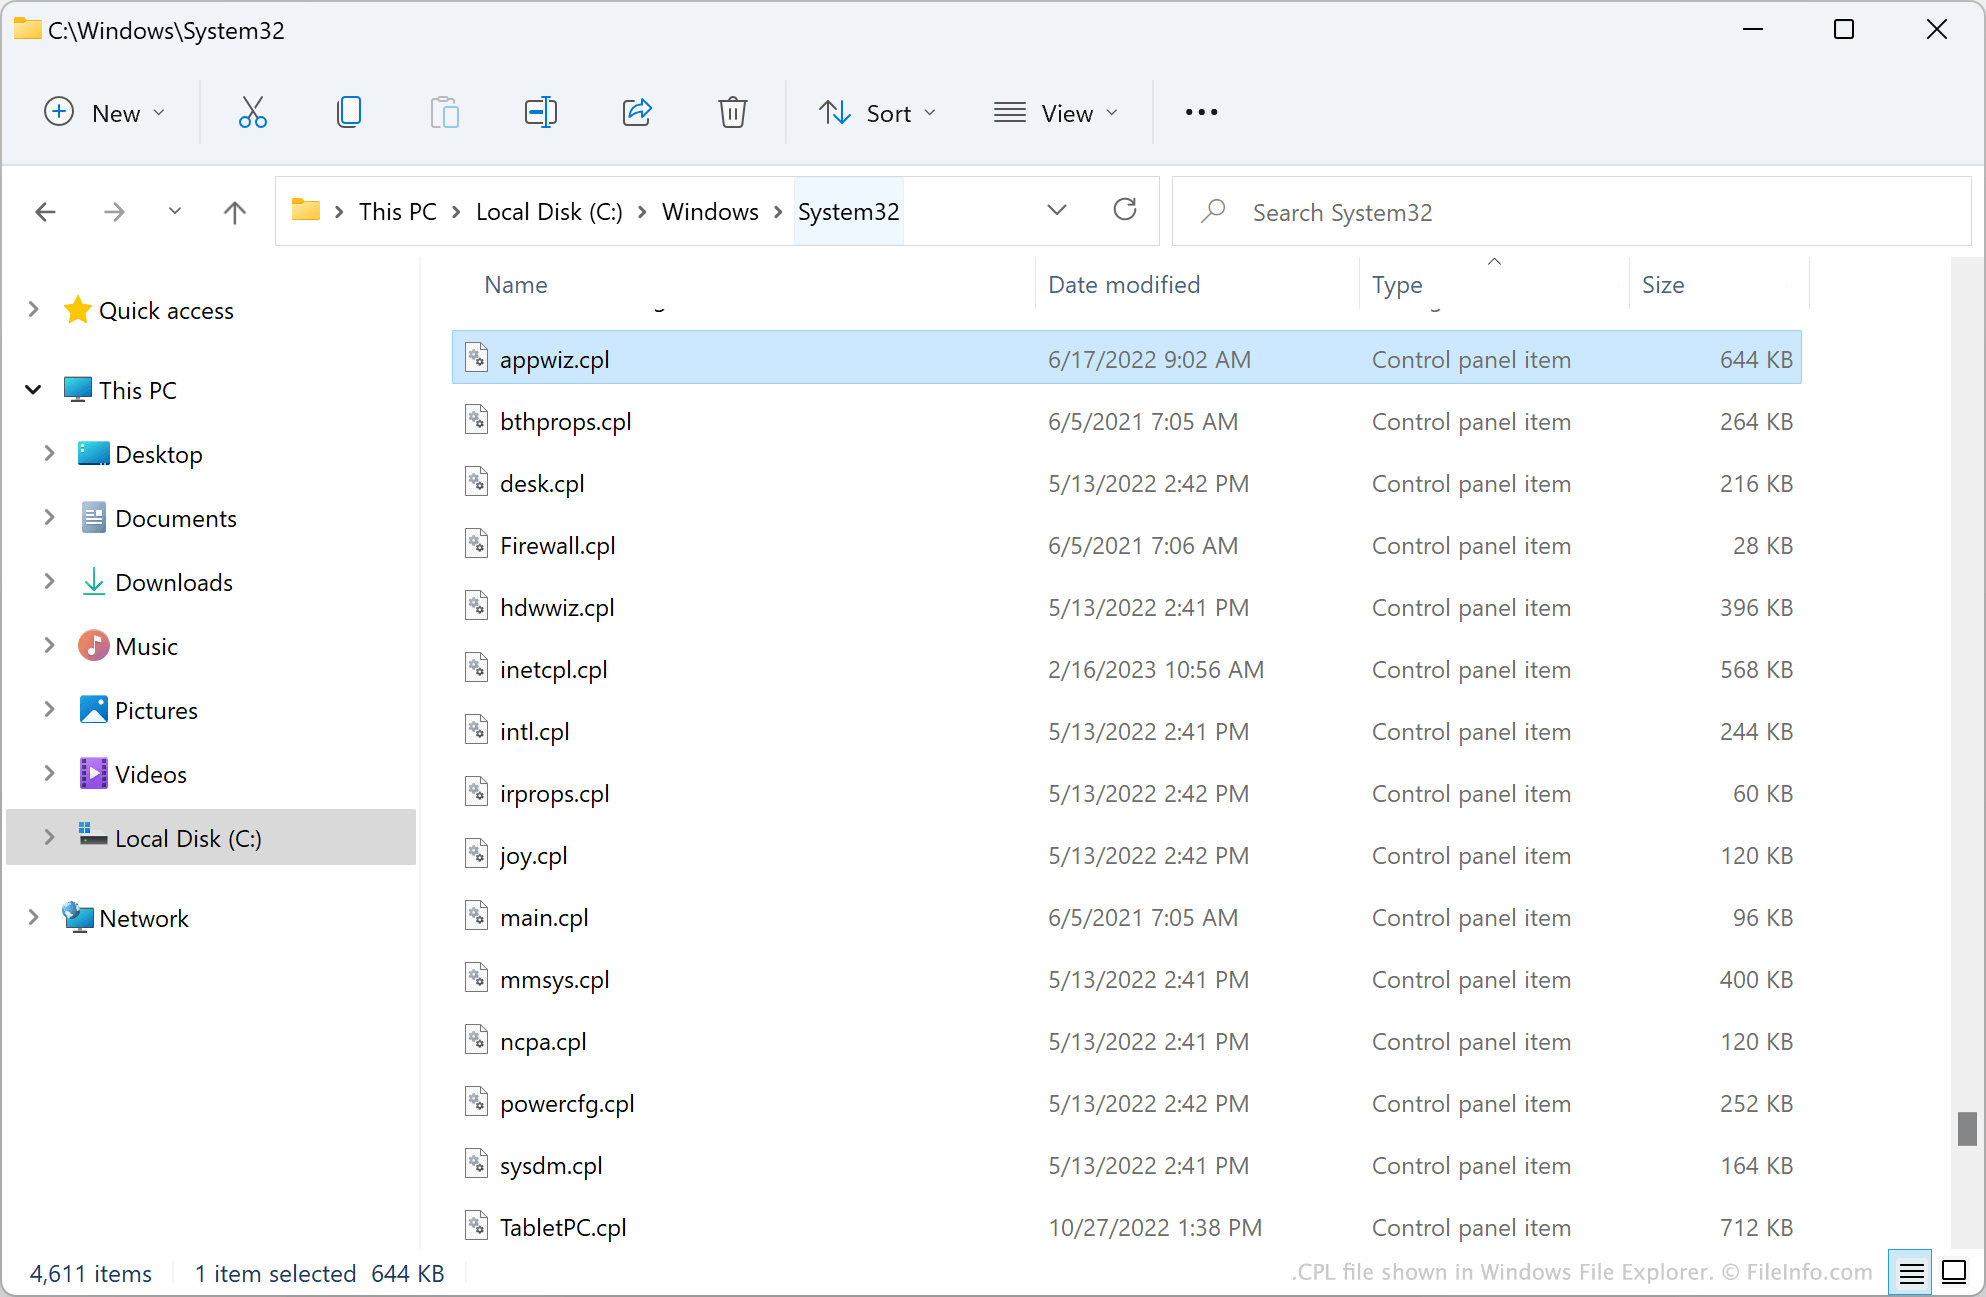Screen dimensions: 1986x1297
Task: Refresh the System32 folder view
Action: click(1125, 210)
